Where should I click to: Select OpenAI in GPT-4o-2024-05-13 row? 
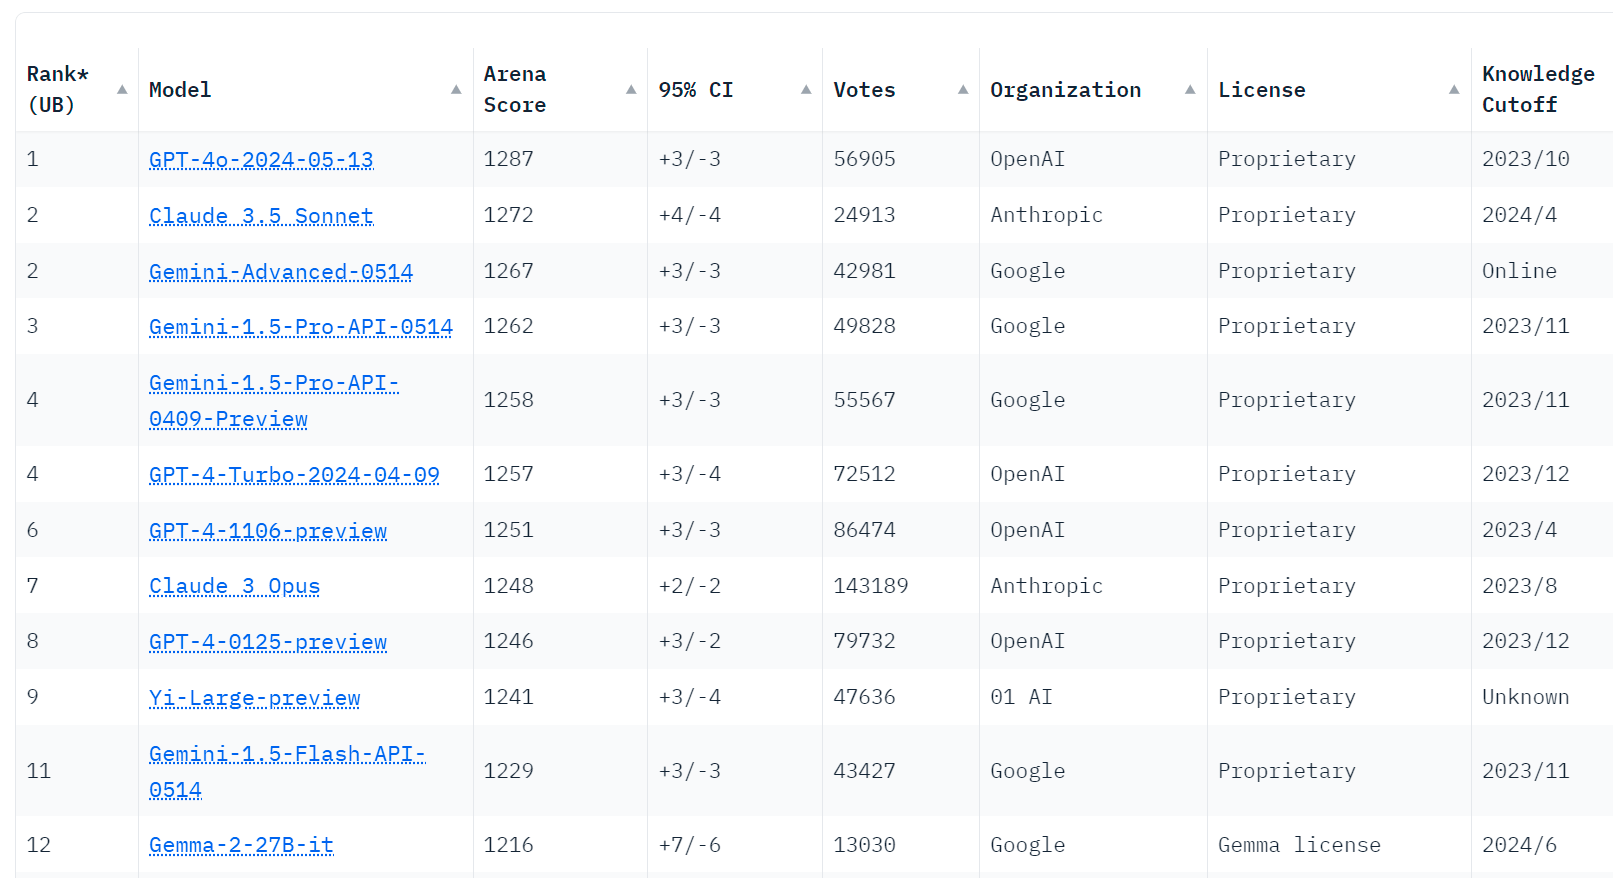1027,159
